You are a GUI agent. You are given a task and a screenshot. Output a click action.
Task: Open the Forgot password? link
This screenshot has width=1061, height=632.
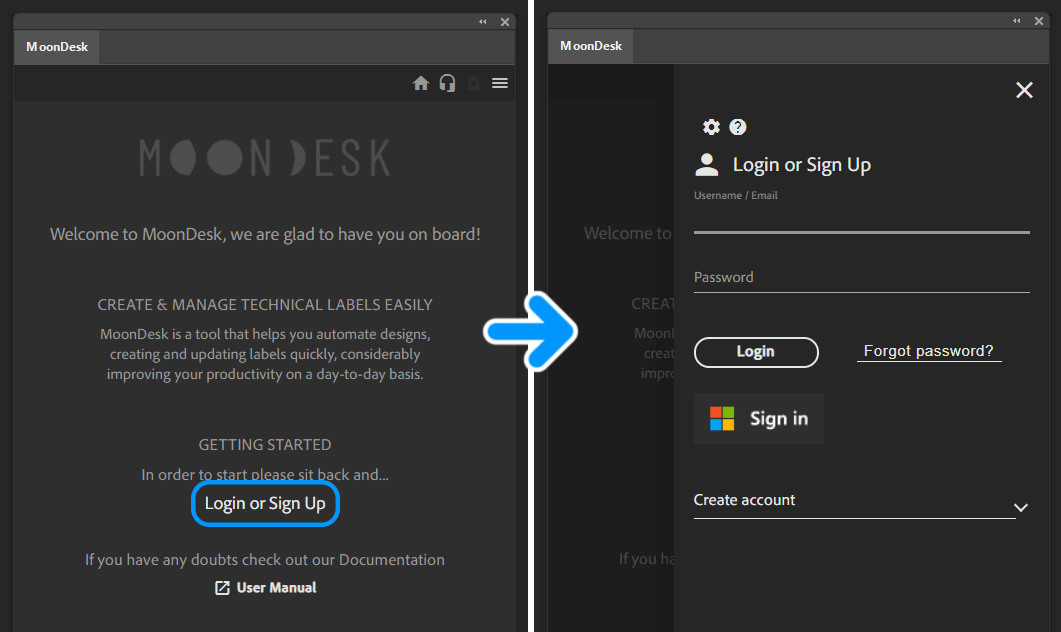pos(928,351)
